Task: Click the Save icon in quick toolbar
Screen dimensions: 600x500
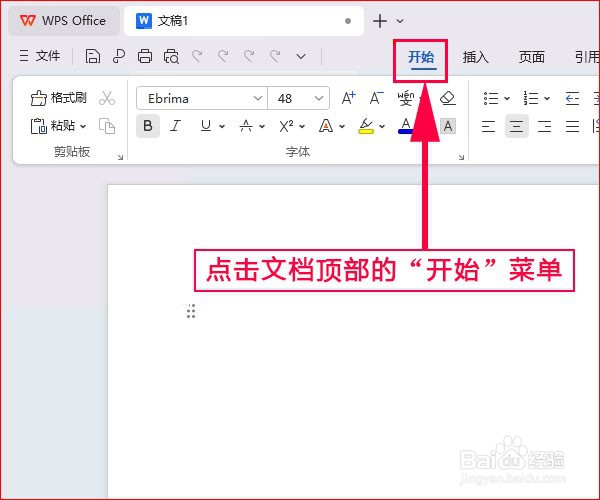Action: pos(93,56)
